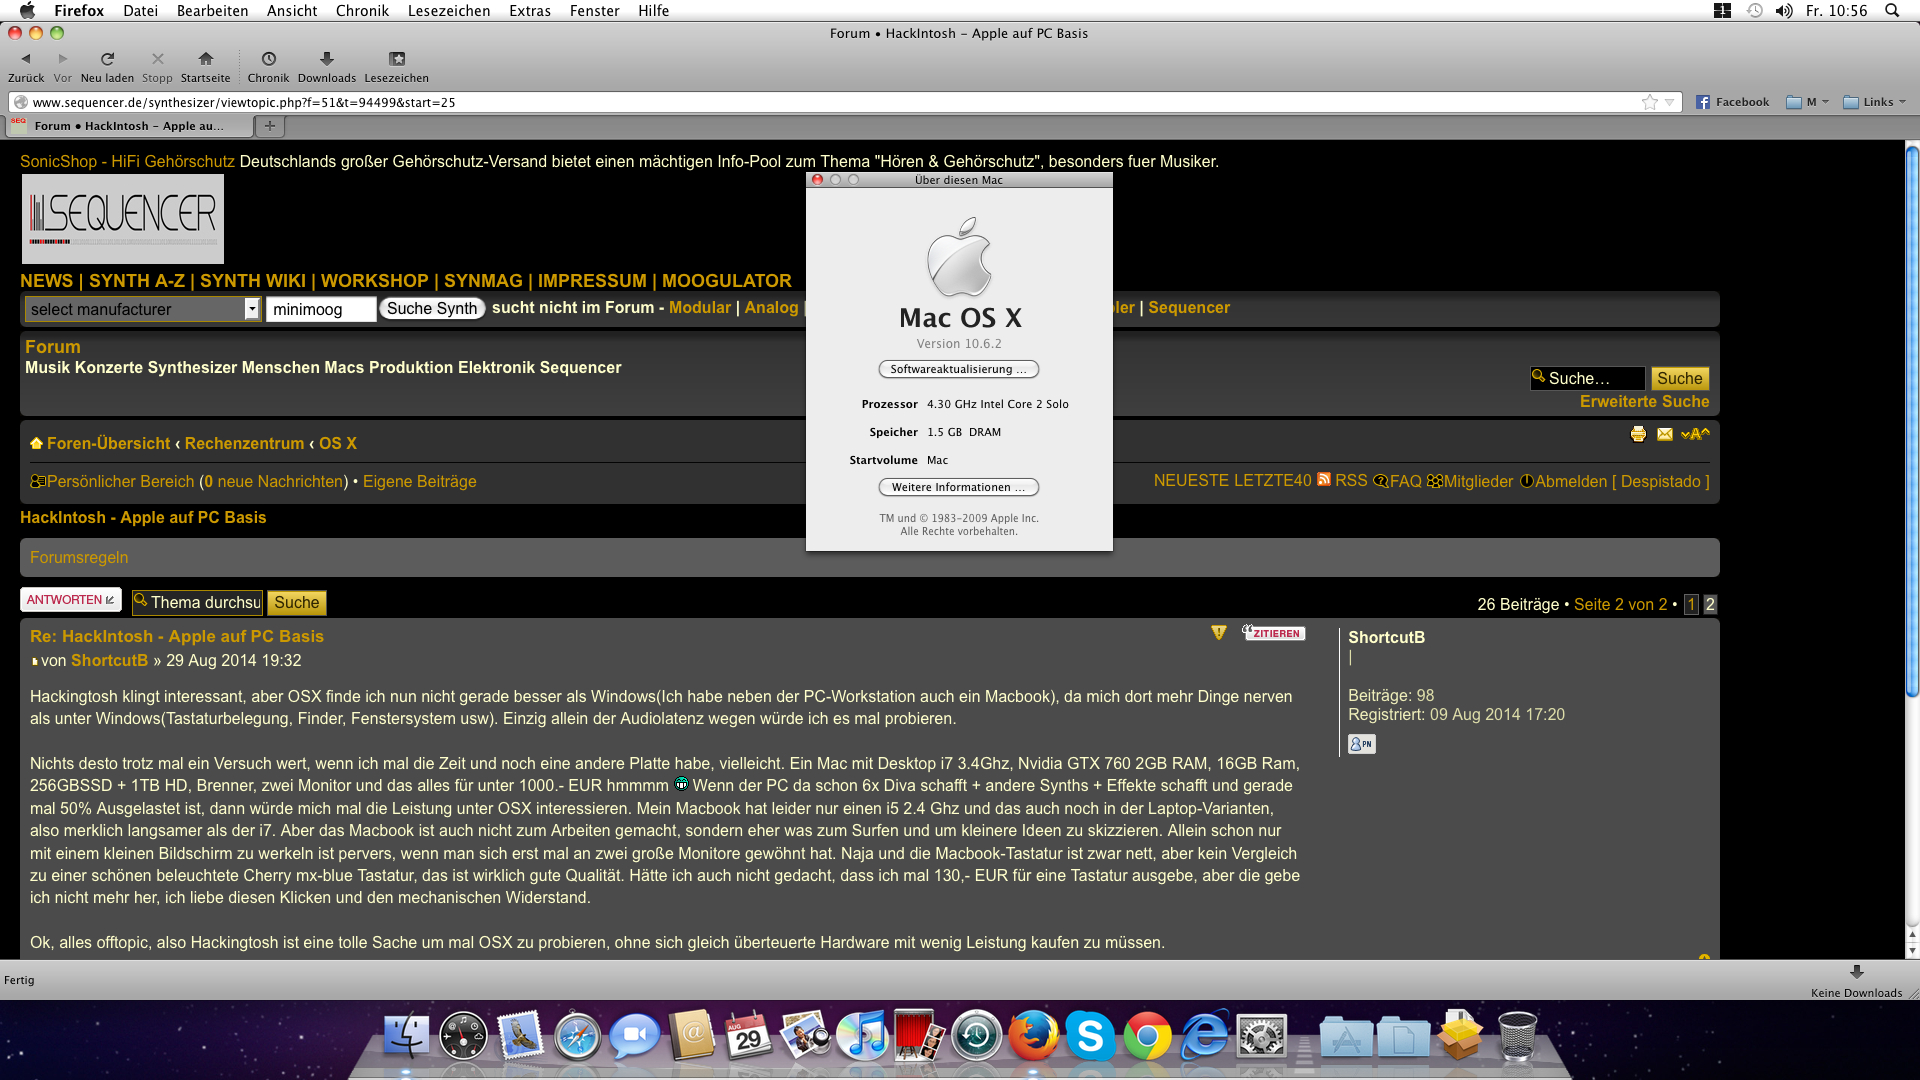The height and width of the screenshot is (1080, 1920).
Task: Print the topic via printer icon
Action: (x=1638, y=434)
